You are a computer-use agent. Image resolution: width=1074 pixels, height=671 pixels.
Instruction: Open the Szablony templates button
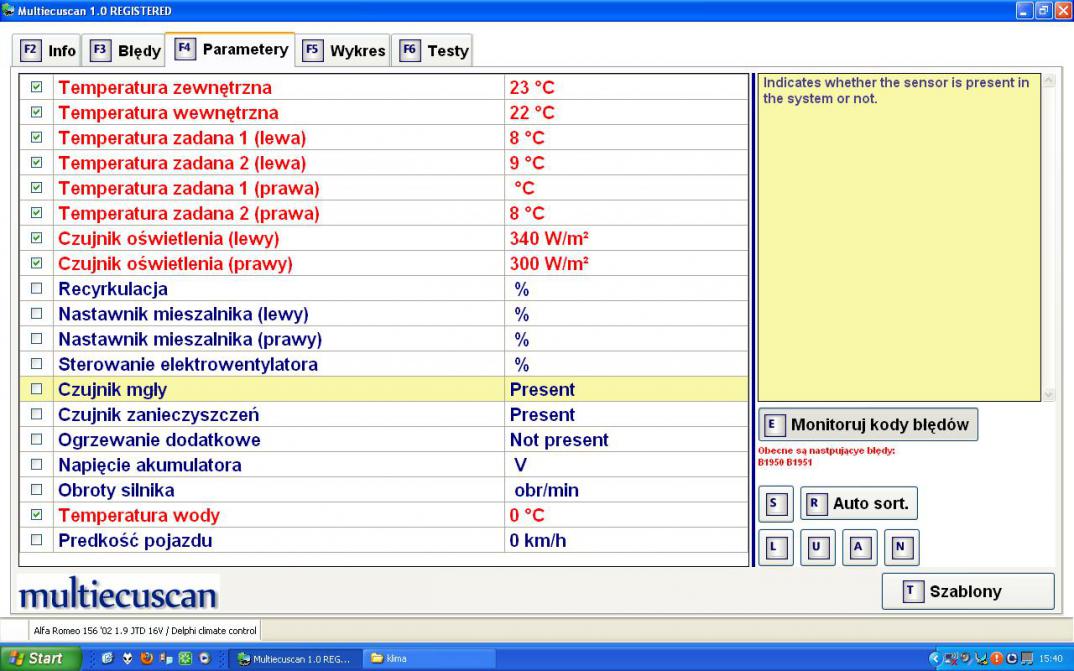(x=967, y=591)
